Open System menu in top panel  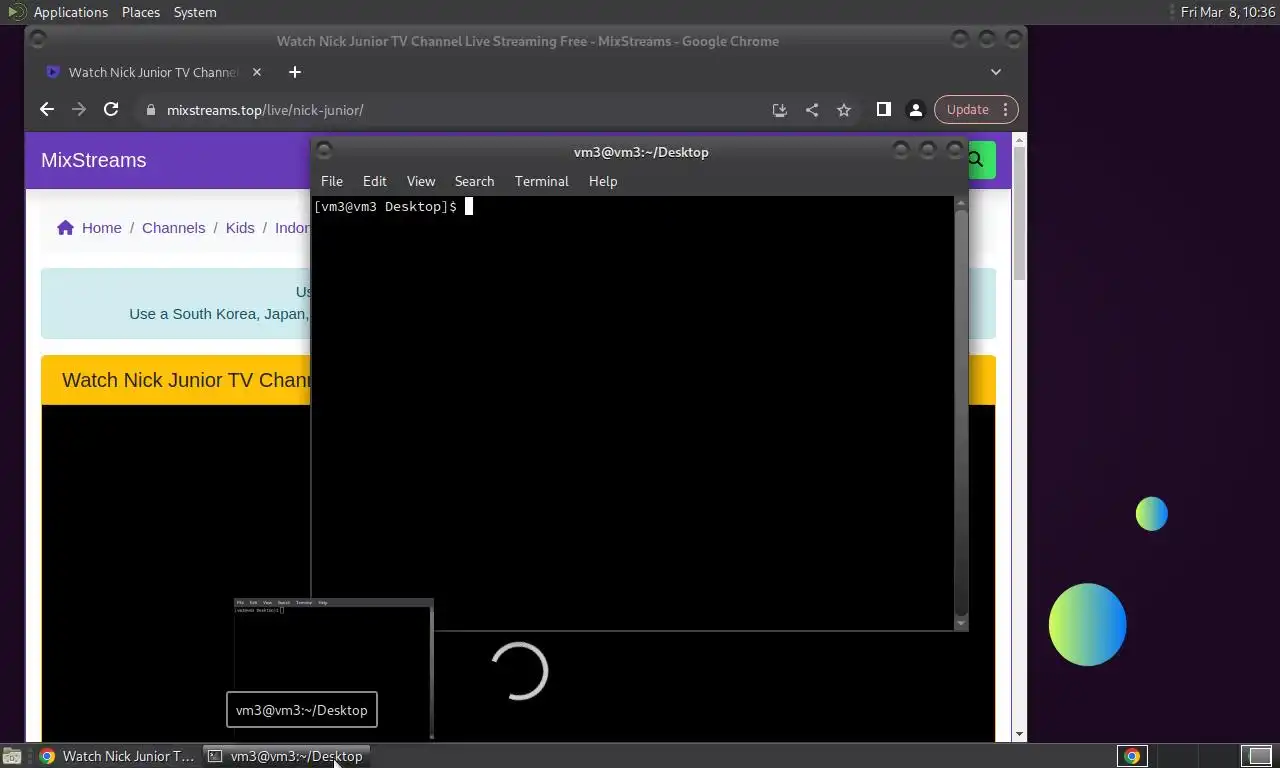195,12
